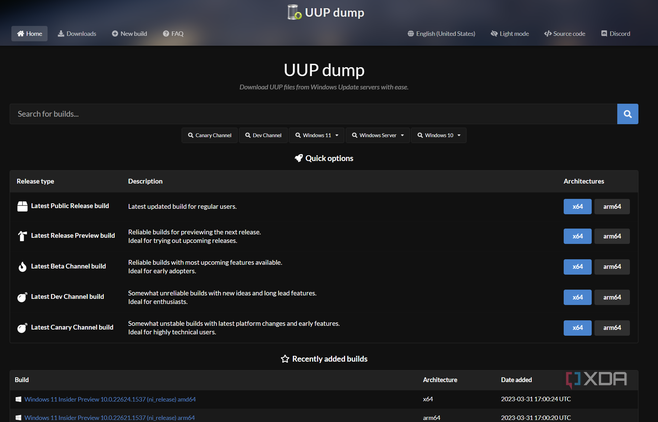
Task: Click the 'Latest Beta Channel build' label
Action: tap(68, 266)
